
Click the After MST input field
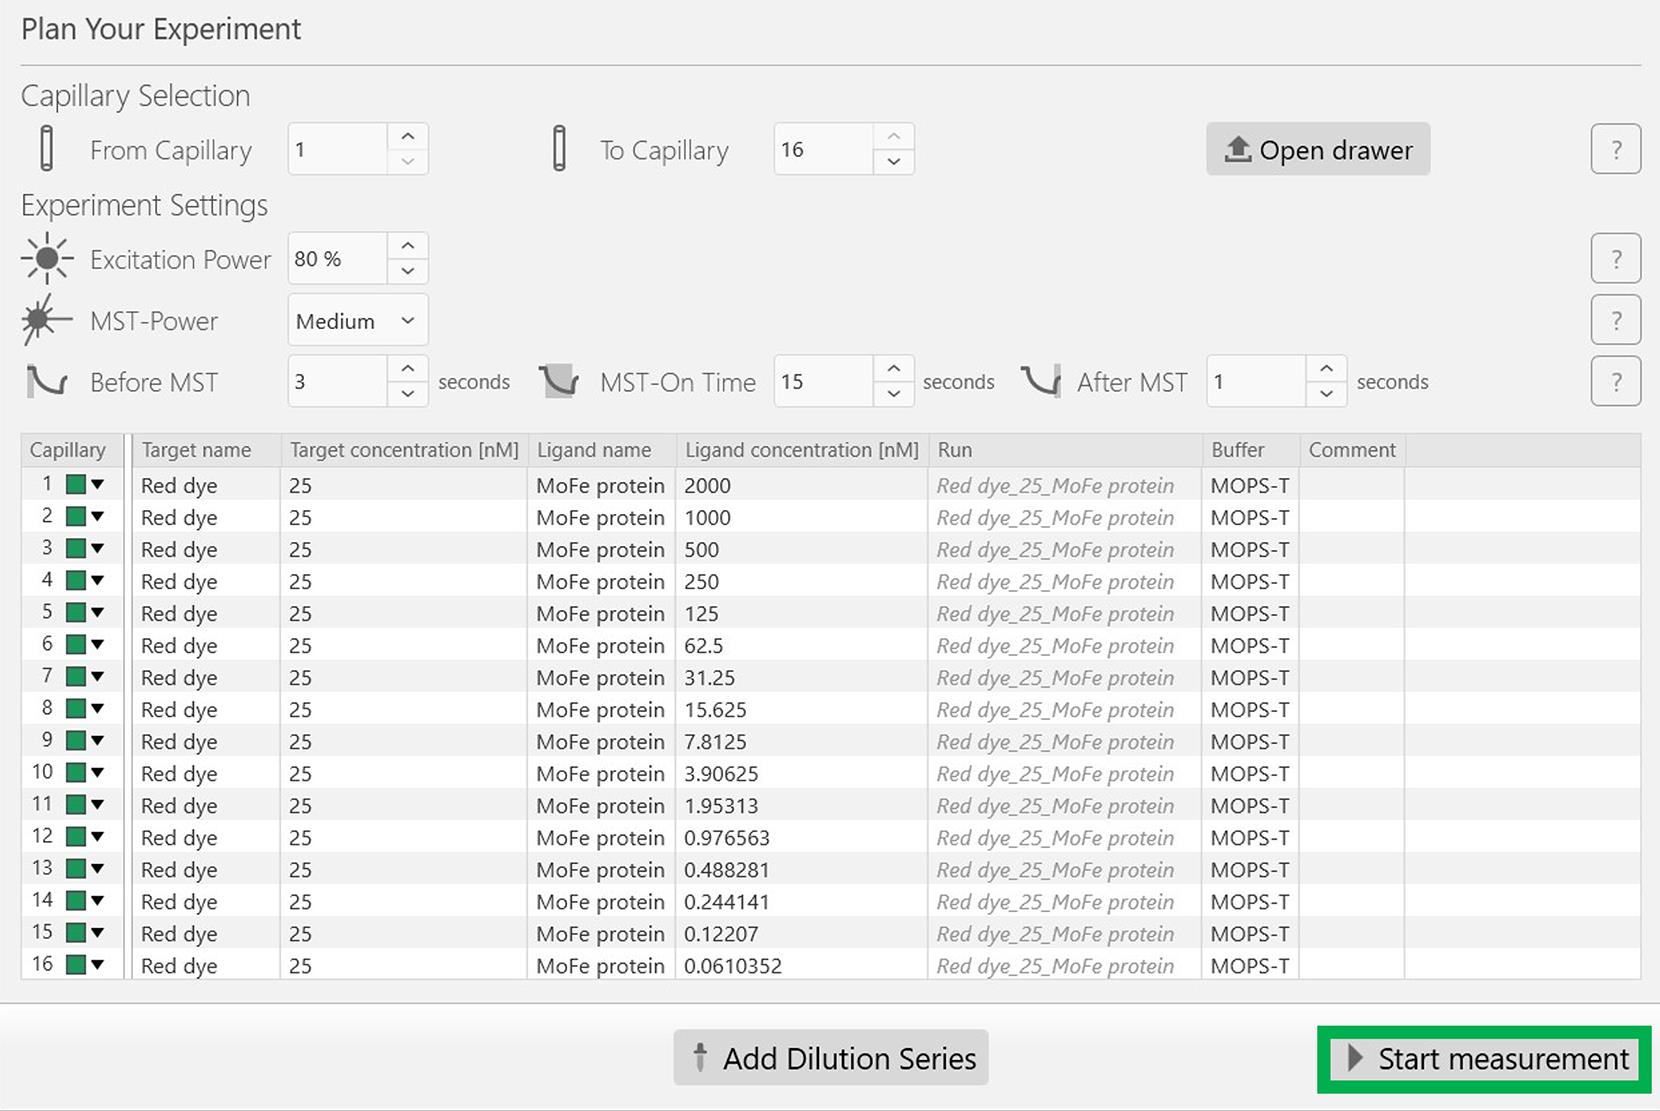[1256, 381]
